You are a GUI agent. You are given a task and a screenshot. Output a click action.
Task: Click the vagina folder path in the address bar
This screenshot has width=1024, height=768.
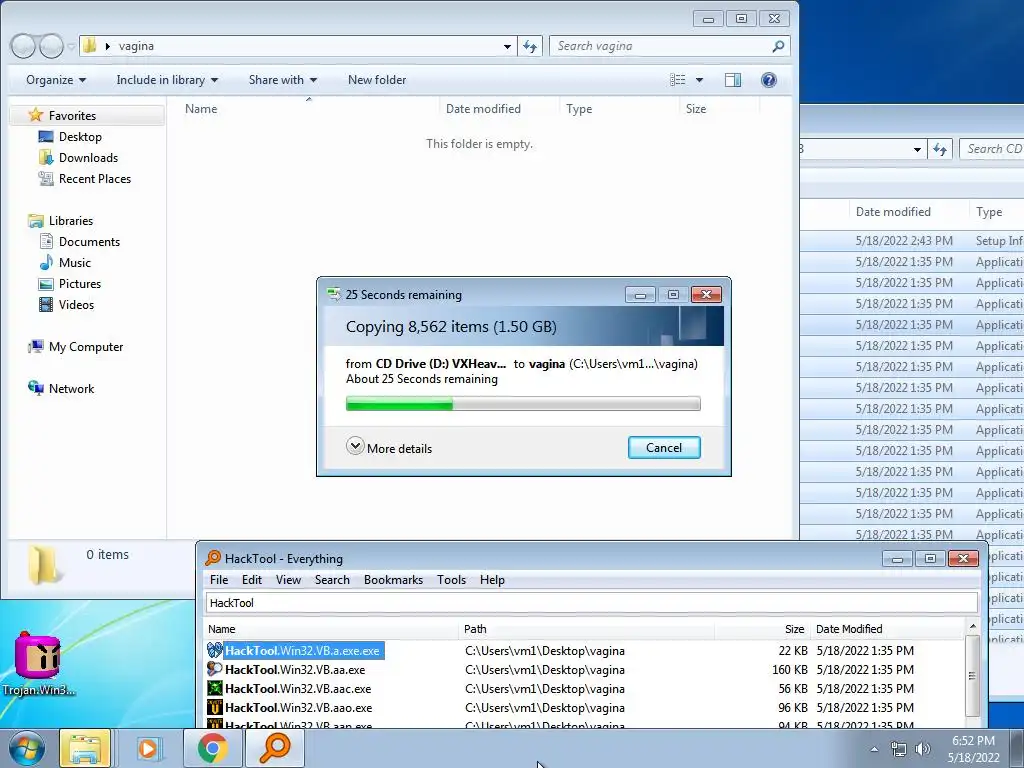[x=136, y=46]
